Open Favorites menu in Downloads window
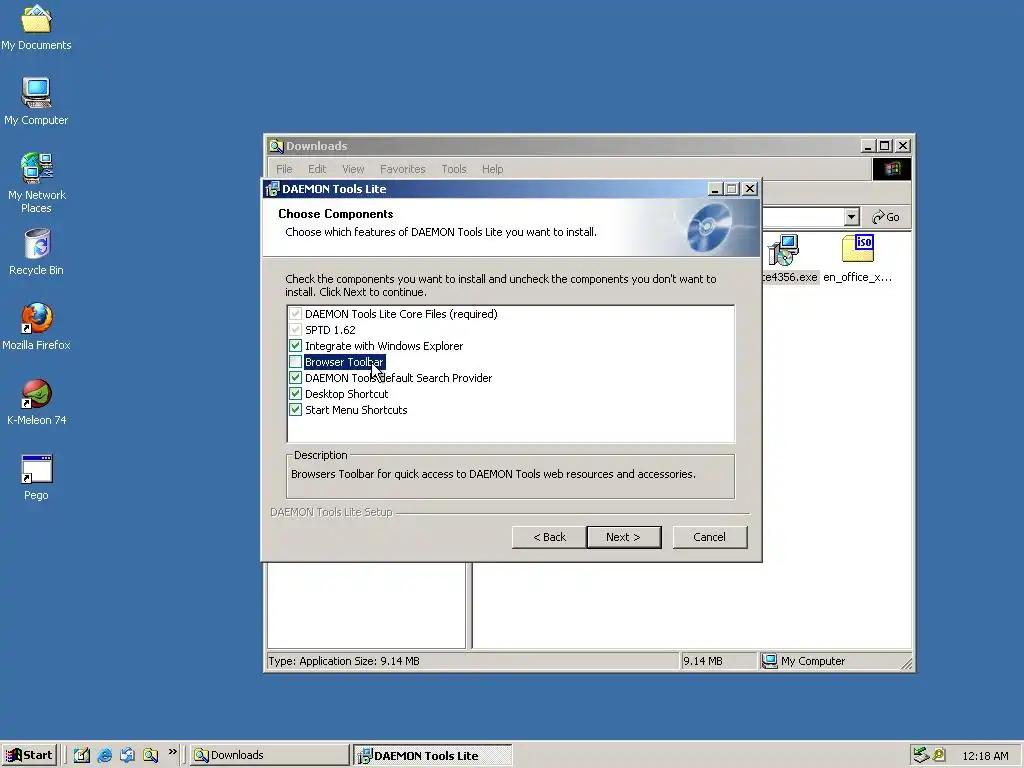 (403, 169)
